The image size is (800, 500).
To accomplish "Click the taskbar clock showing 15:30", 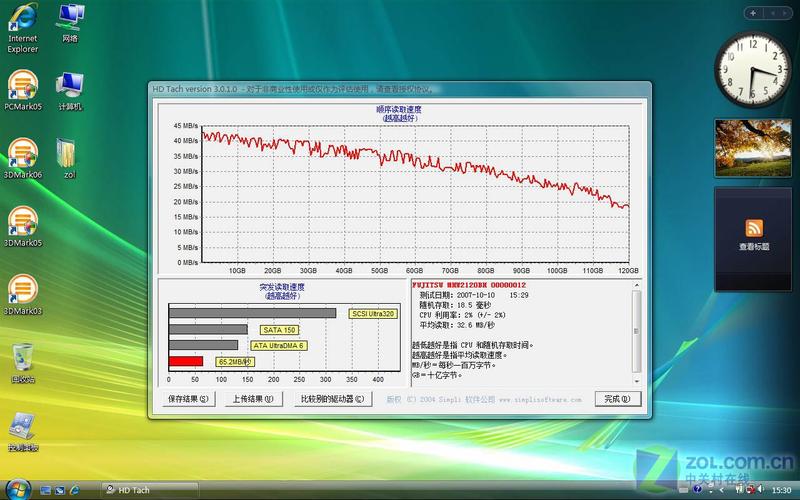I will [781, 490].
